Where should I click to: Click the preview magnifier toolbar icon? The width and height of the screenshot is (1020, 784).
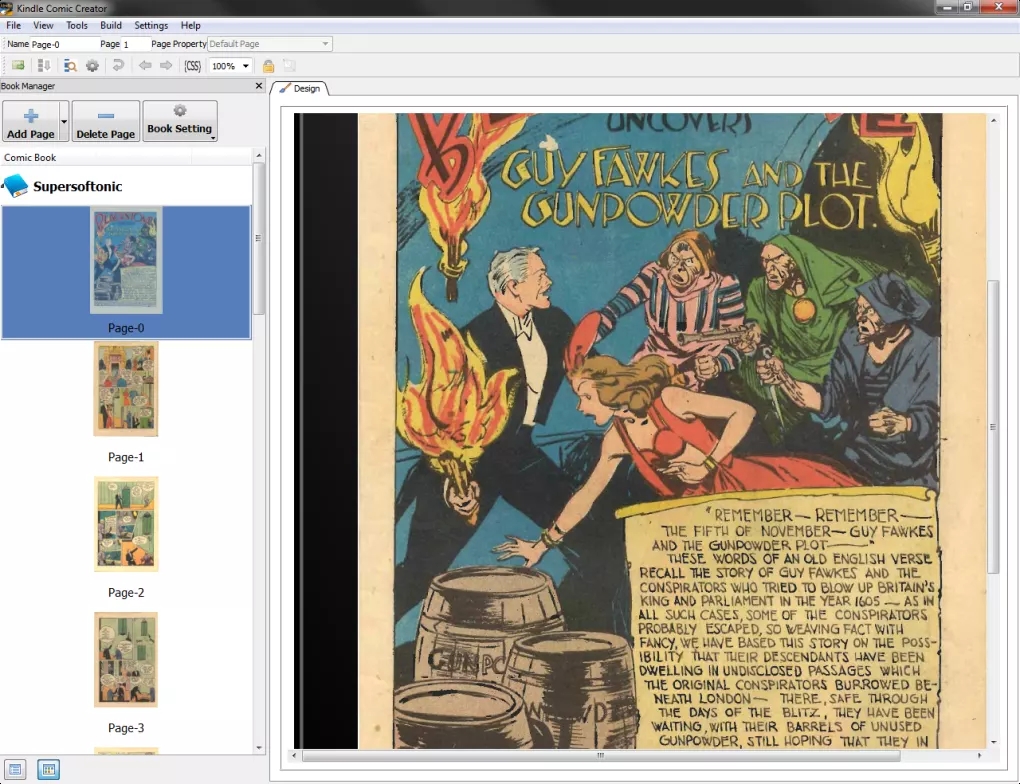pyautogui.click(x=70, y=66)
